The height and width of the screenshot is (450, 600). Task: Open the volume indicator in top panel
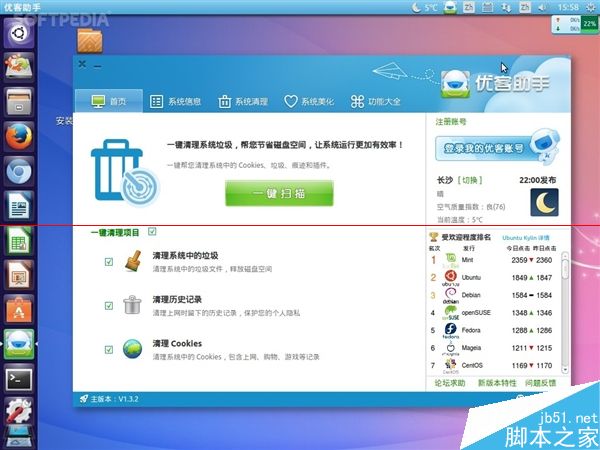pyautogui.click(x=542, y=7)
